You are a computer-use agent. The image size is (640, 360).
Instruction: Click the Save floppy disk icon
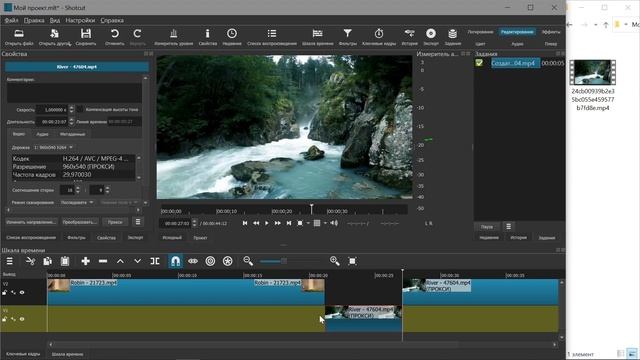tap(86, 33)
